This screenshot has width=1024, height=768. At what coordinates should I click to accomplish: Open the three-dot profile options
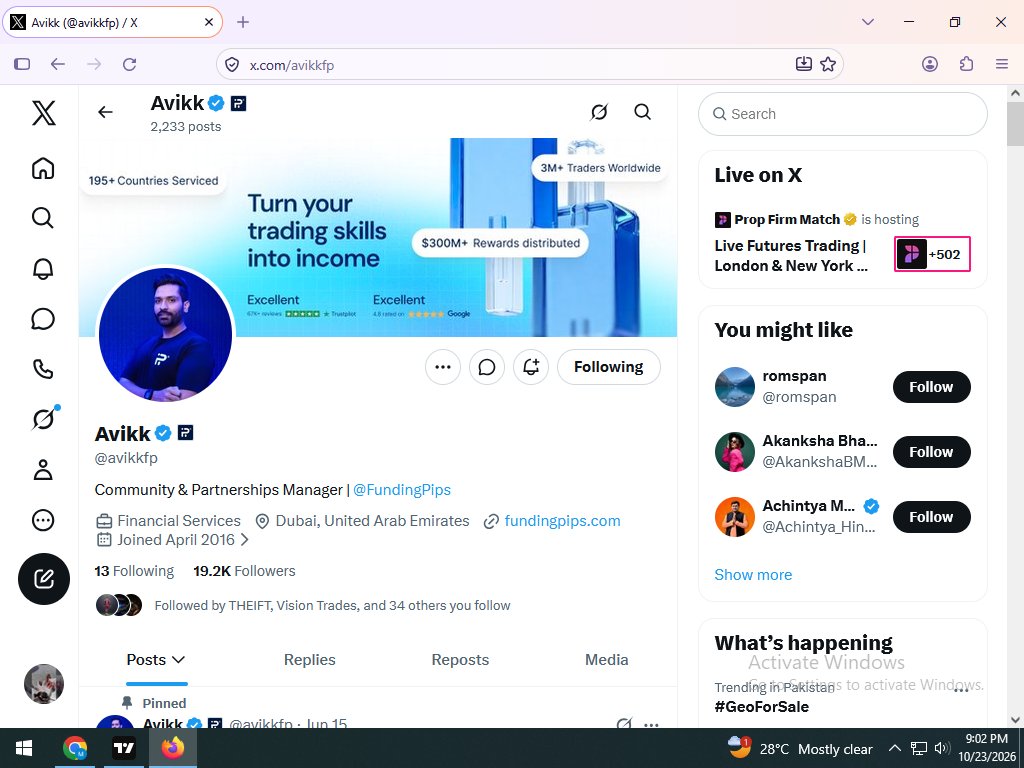[443, 367]
